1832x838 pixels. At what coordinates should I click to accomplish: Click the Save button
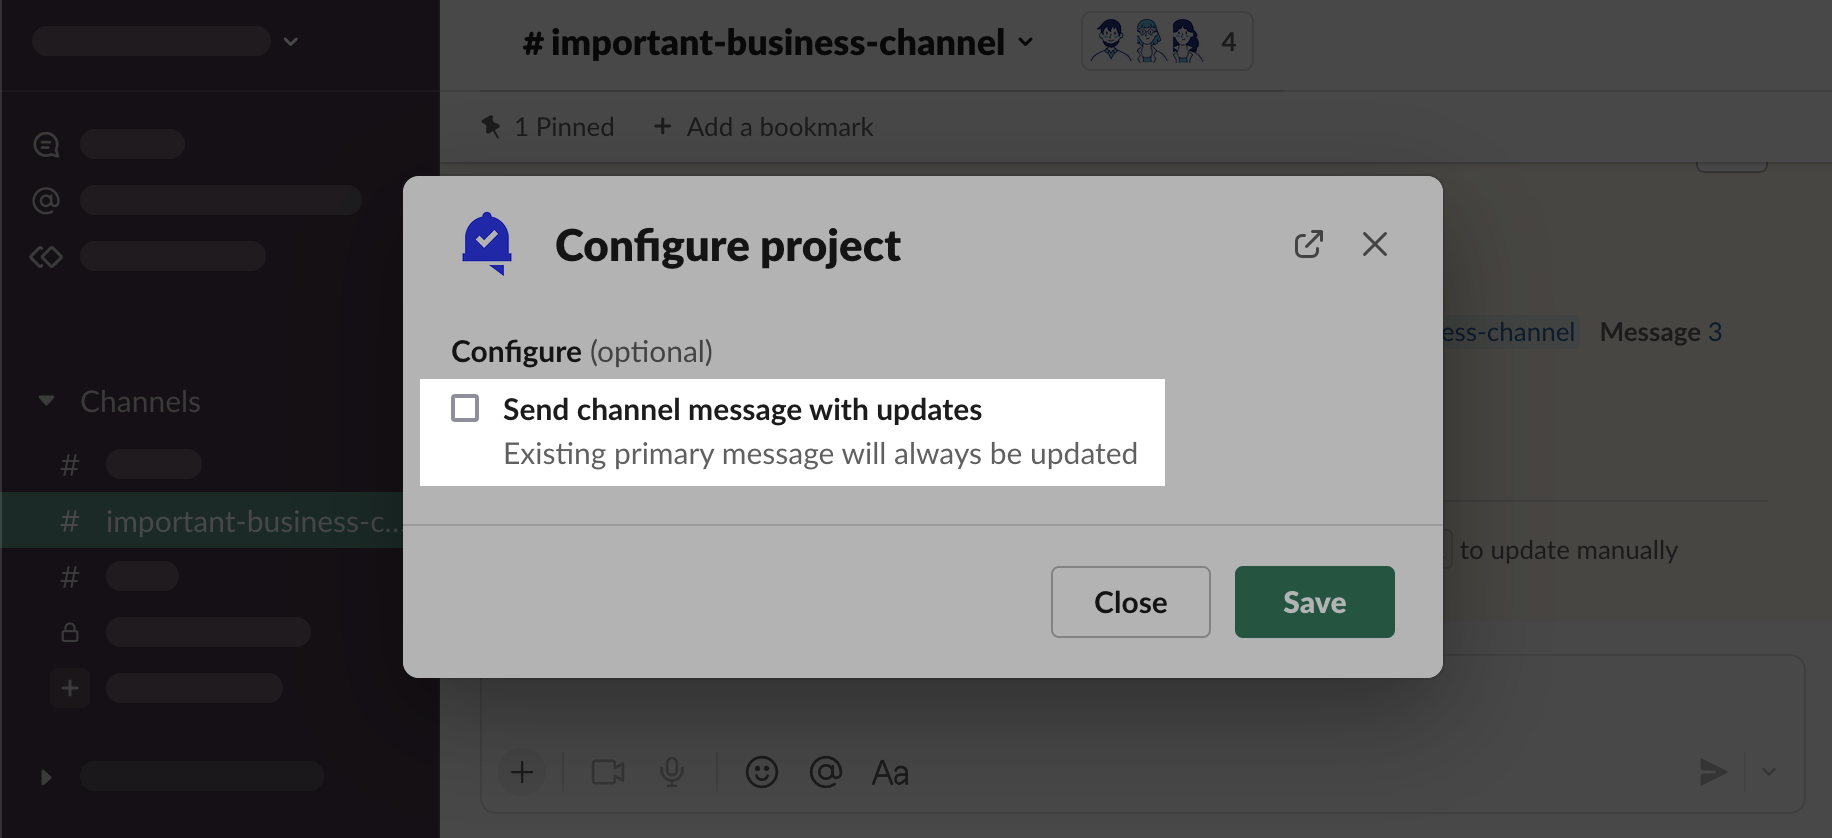coord(1314,602)
